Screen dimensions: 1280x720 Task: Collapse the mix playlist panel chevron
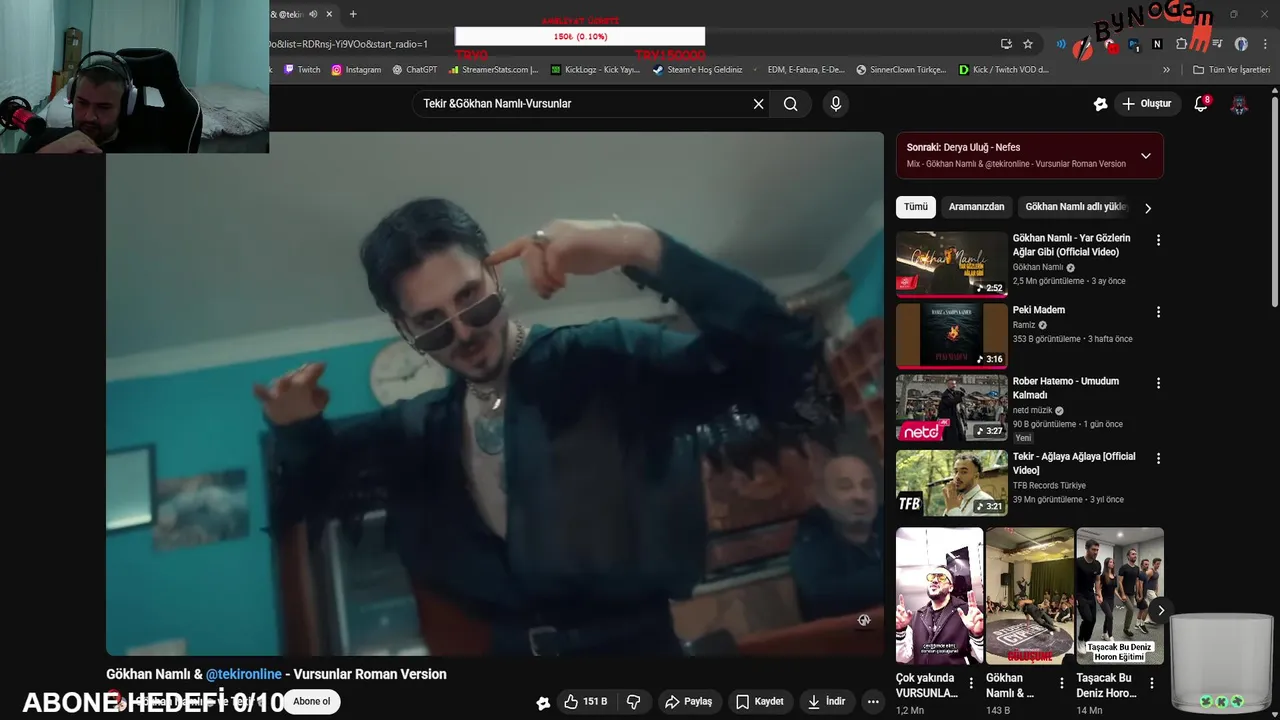click(1146, 156)
